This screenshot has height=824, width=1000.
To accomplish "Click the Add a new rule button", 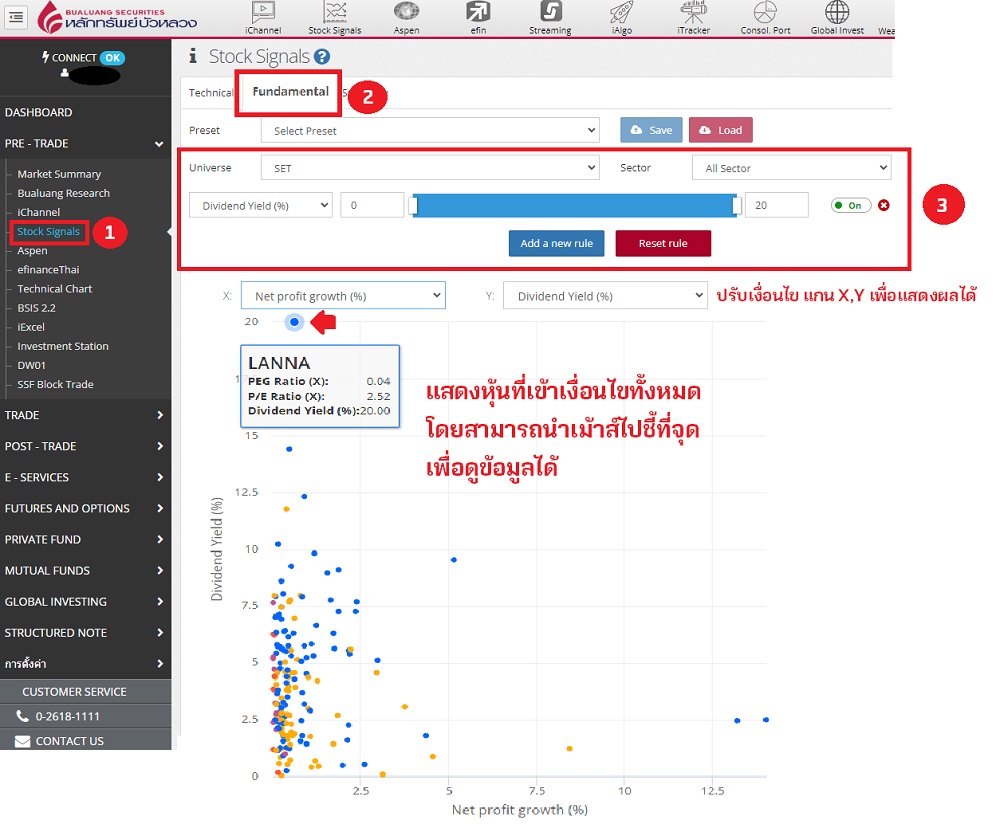I will point(556,244).
